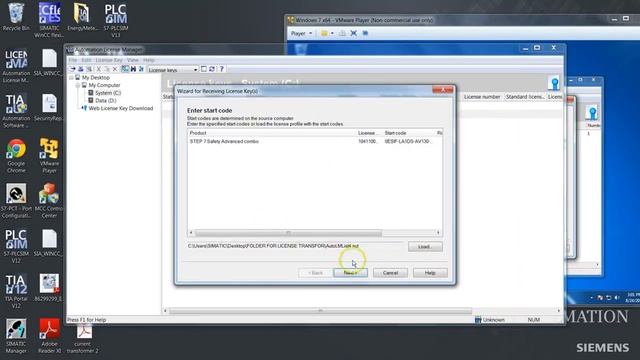
Task: Launch Adobe Reader XI from desktop
Action: click(x=49, y=336)
